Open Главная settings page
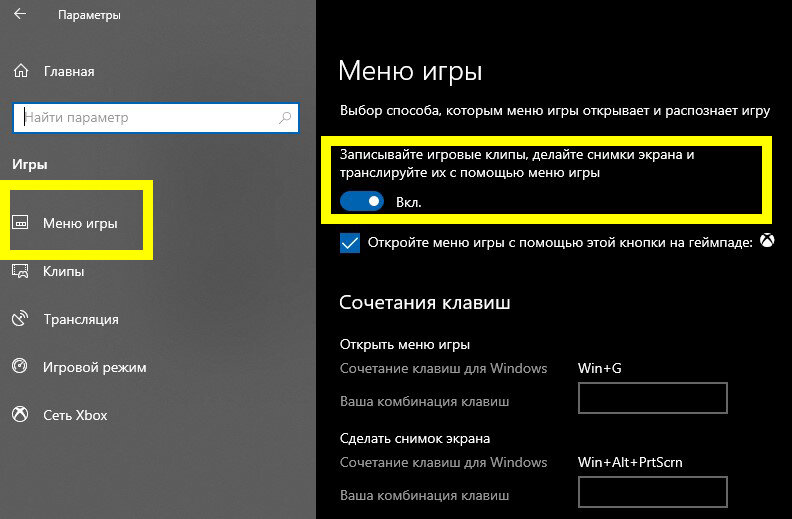Viewport: 792px width, 519px height. [x=69, y=72]
